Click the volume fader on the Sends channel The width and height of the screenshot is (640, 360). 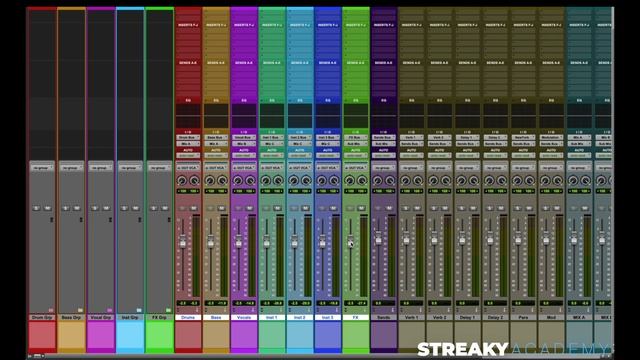(x=378, y=238)
